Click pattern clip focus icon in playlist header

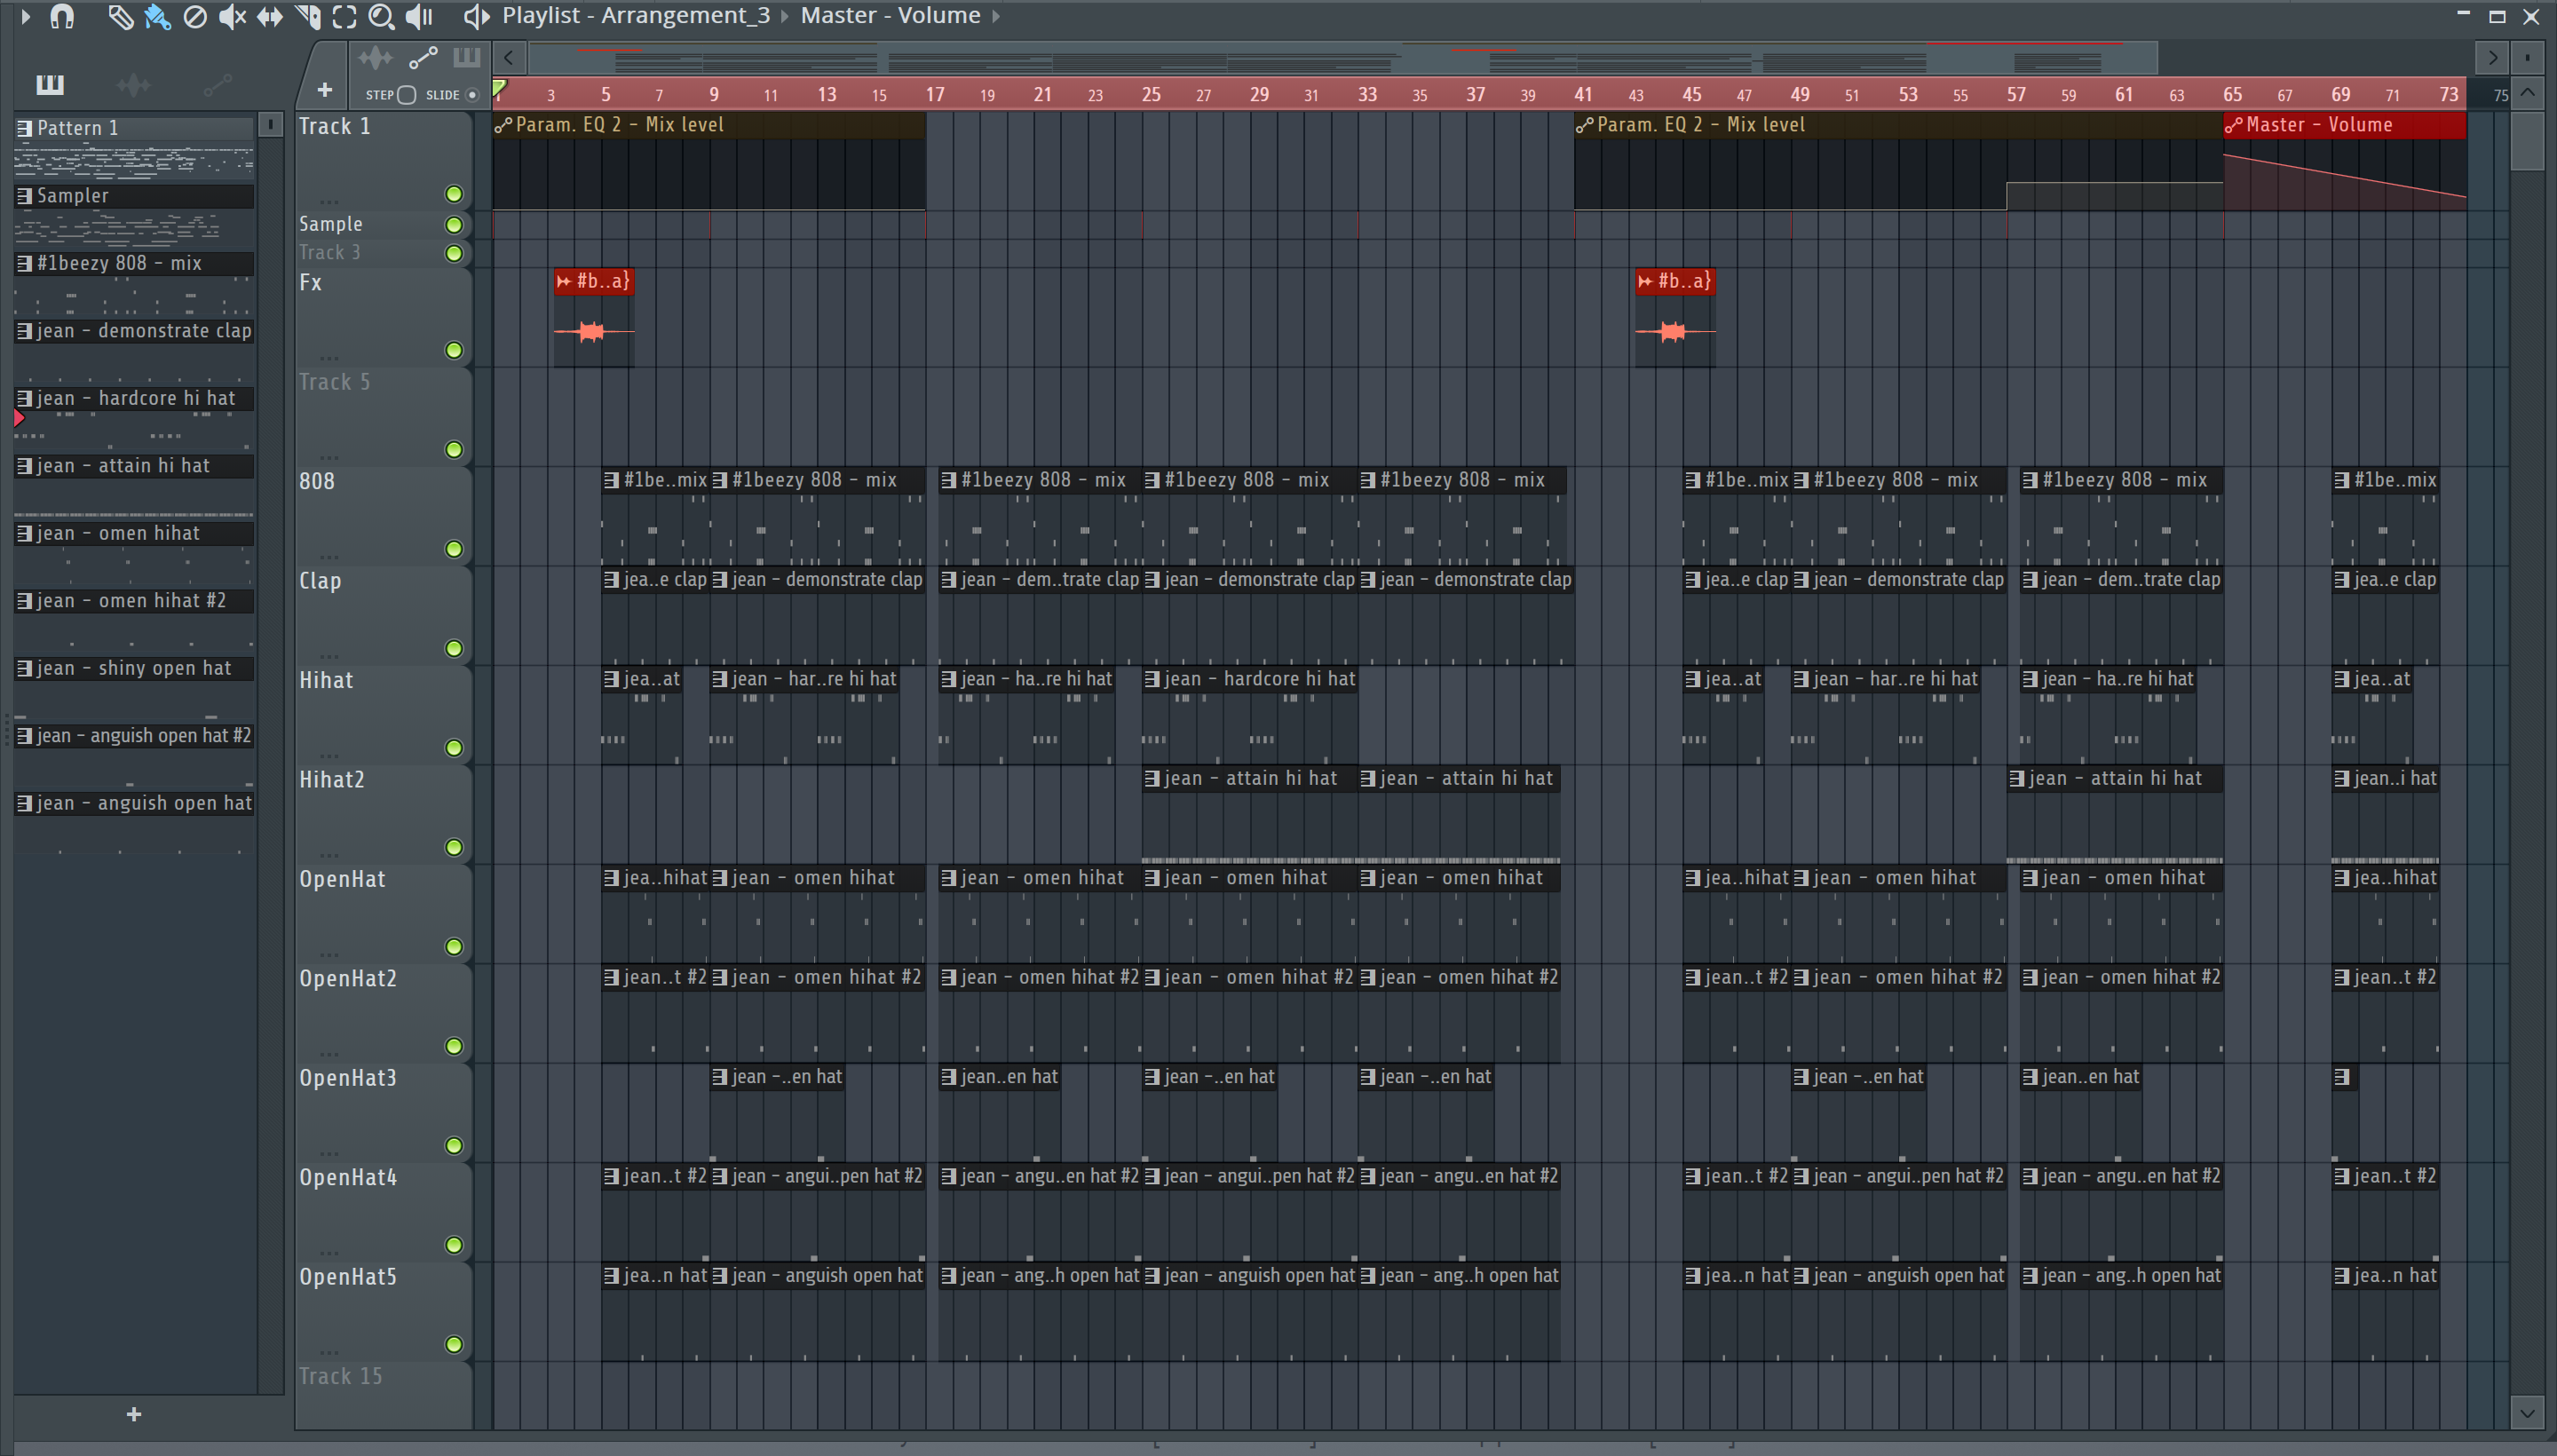466,57
